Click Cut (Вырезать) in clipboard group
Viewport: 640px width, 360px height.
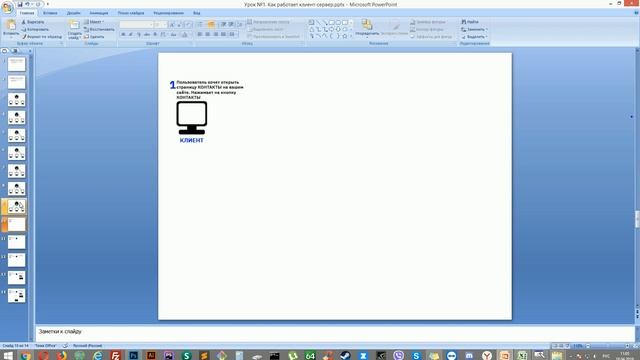(x=33, y=22)
